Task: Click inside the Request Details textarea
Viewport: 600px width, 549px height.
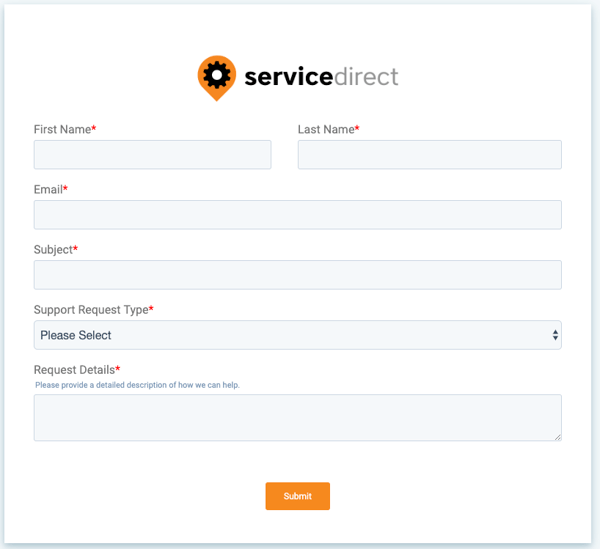Action: [x=297, y=416]
